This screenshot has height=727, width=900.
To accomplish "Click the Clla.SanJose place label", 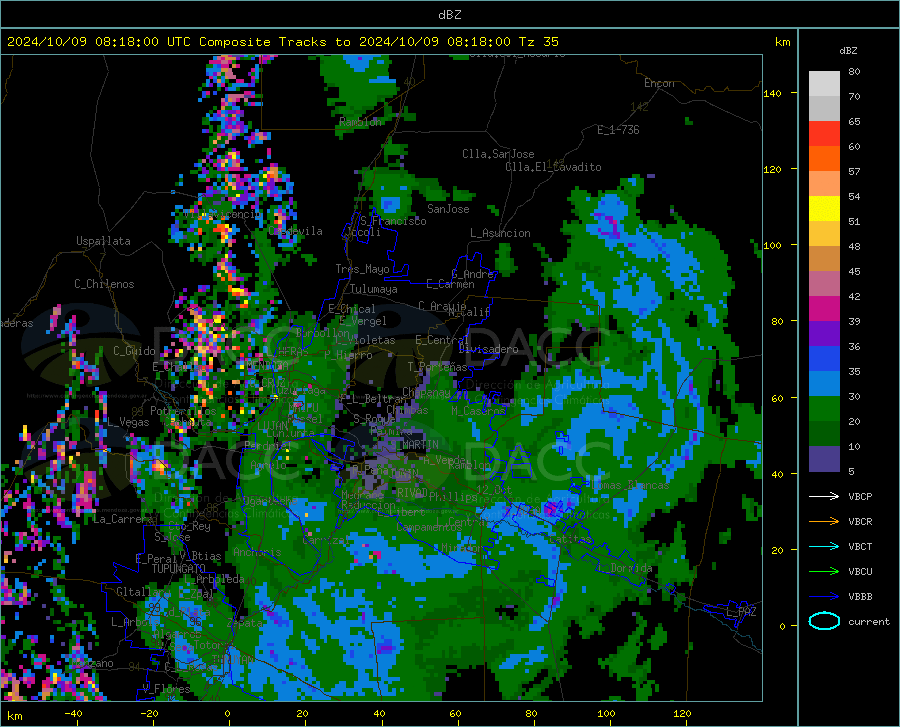I will click(x=498, y=154).
